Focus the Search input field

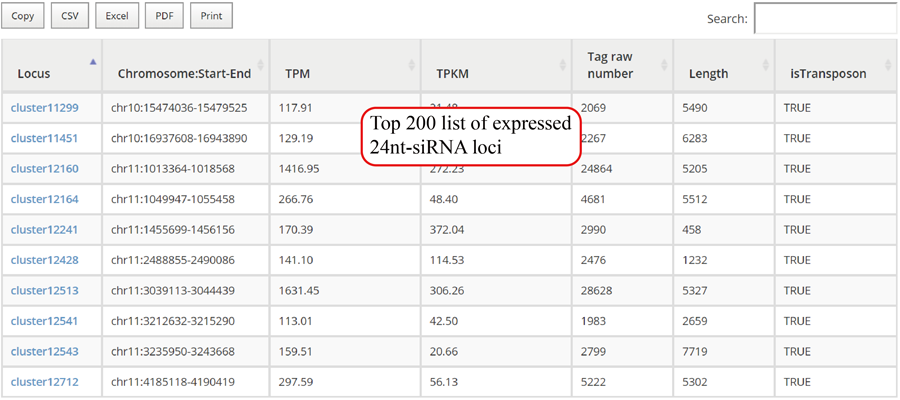[825, 18]
